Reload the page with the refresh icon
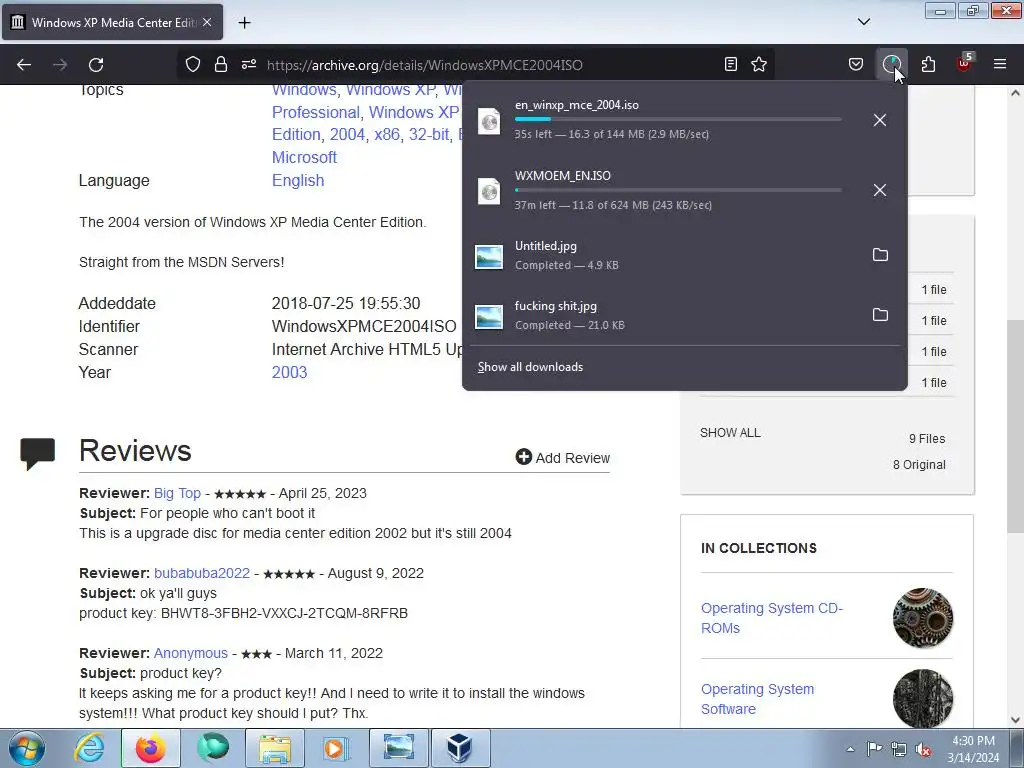Screen dimensions: 1024x768 tap(96, 65)
